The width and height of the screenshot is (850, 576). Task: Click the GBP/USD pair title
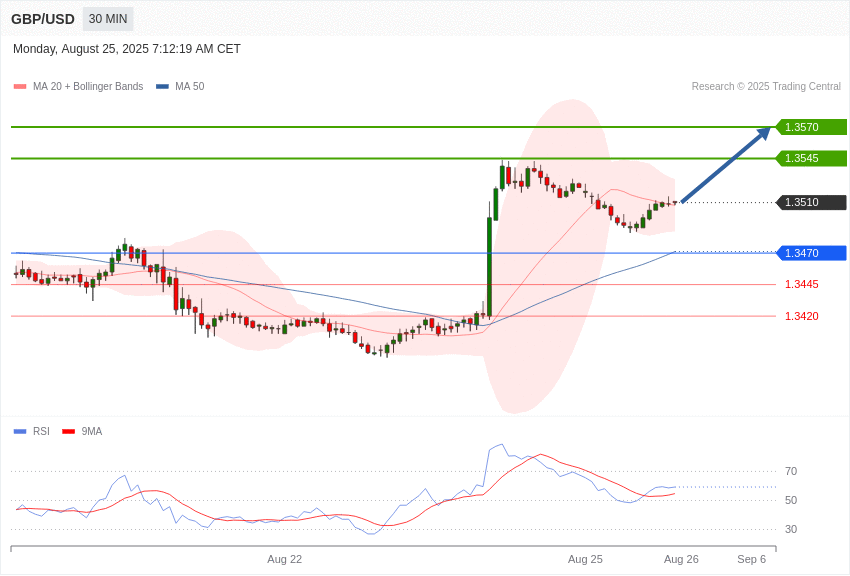point(43,19)
